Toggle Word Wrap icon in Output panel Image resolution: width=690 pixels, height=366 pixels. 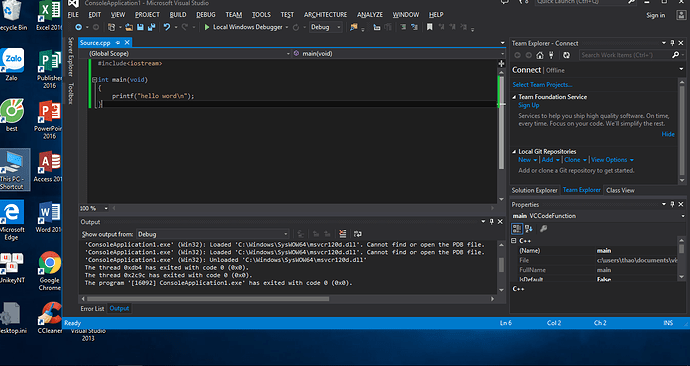click(358, 234)
